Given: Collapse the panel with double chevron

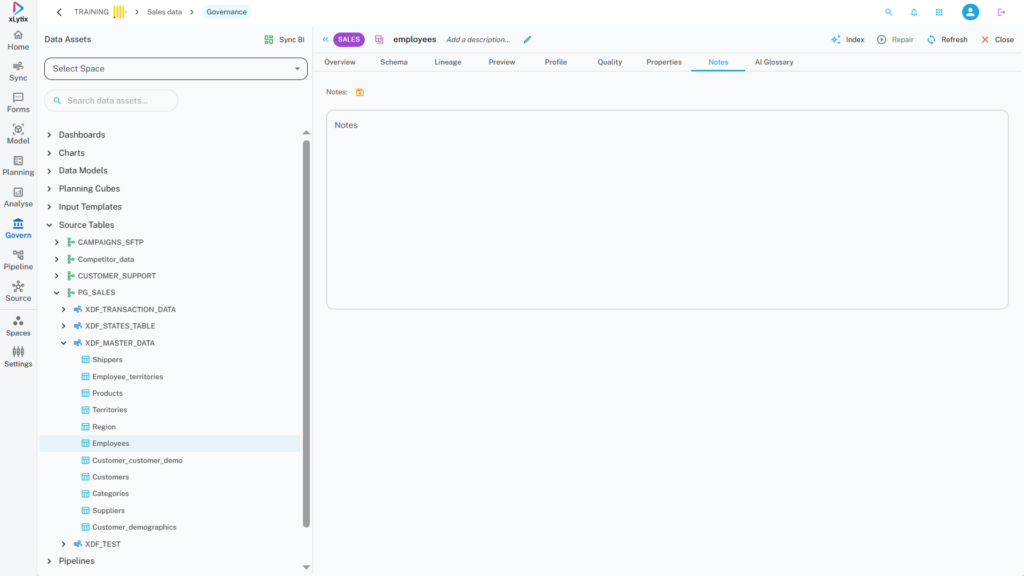Looking at the screenshot, I should pyautogui.click(x=325, y=40).
